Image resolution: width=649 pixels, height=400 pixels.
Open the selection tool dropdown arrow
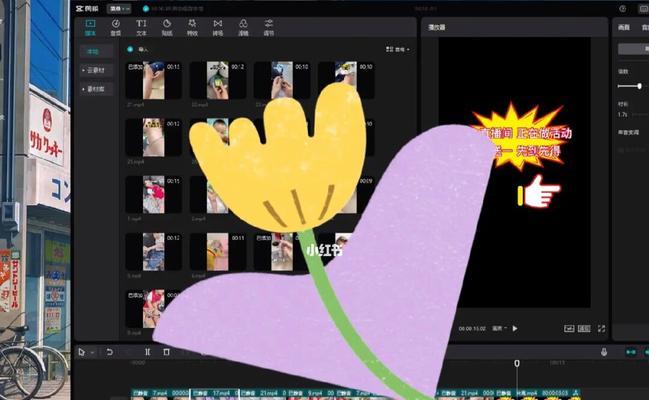click(x=92, y=352)
